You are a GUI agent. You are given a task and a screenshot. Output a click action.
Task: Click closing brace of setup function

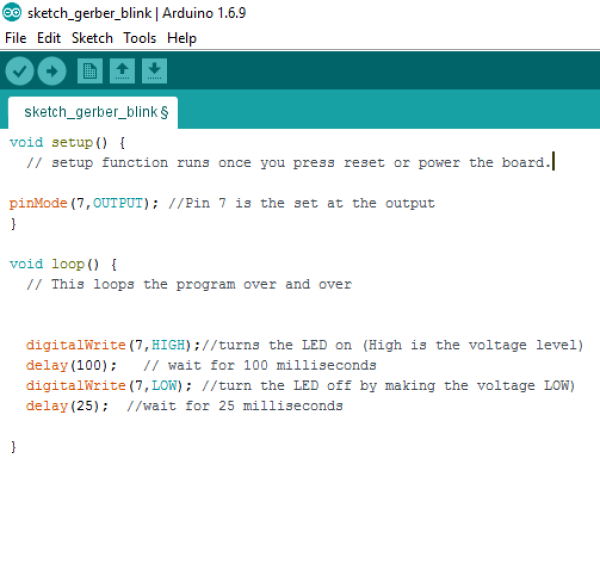click(x=13, y=224)
